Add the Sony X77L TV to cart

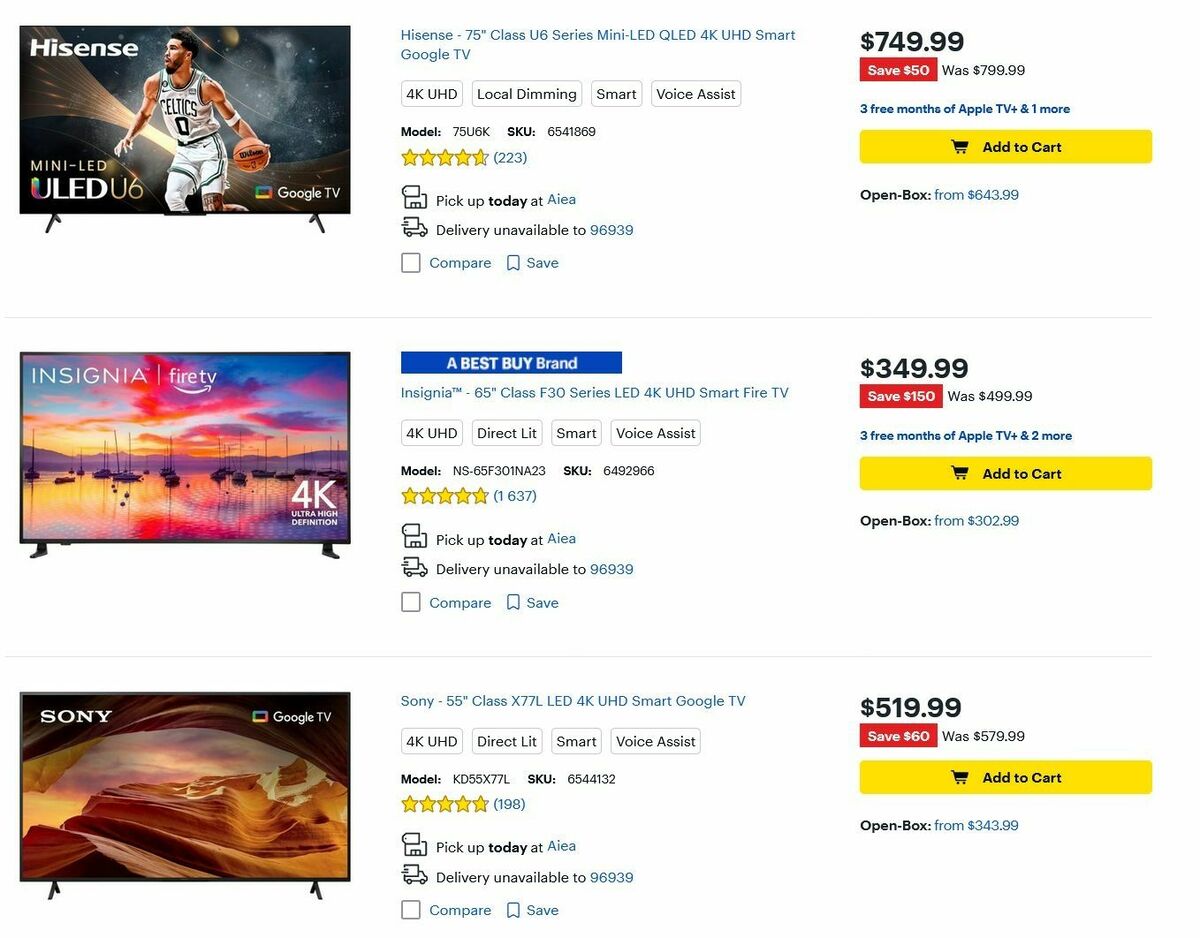[x=1005, y=777]
